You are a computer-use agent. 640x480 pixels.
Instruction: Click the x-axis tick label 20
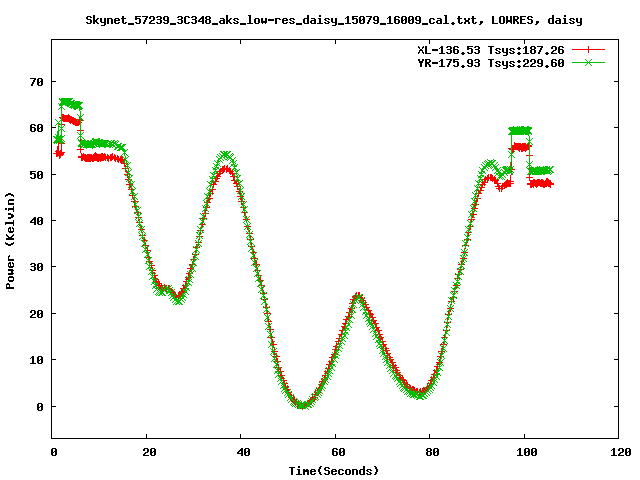(x=147, y=453)
